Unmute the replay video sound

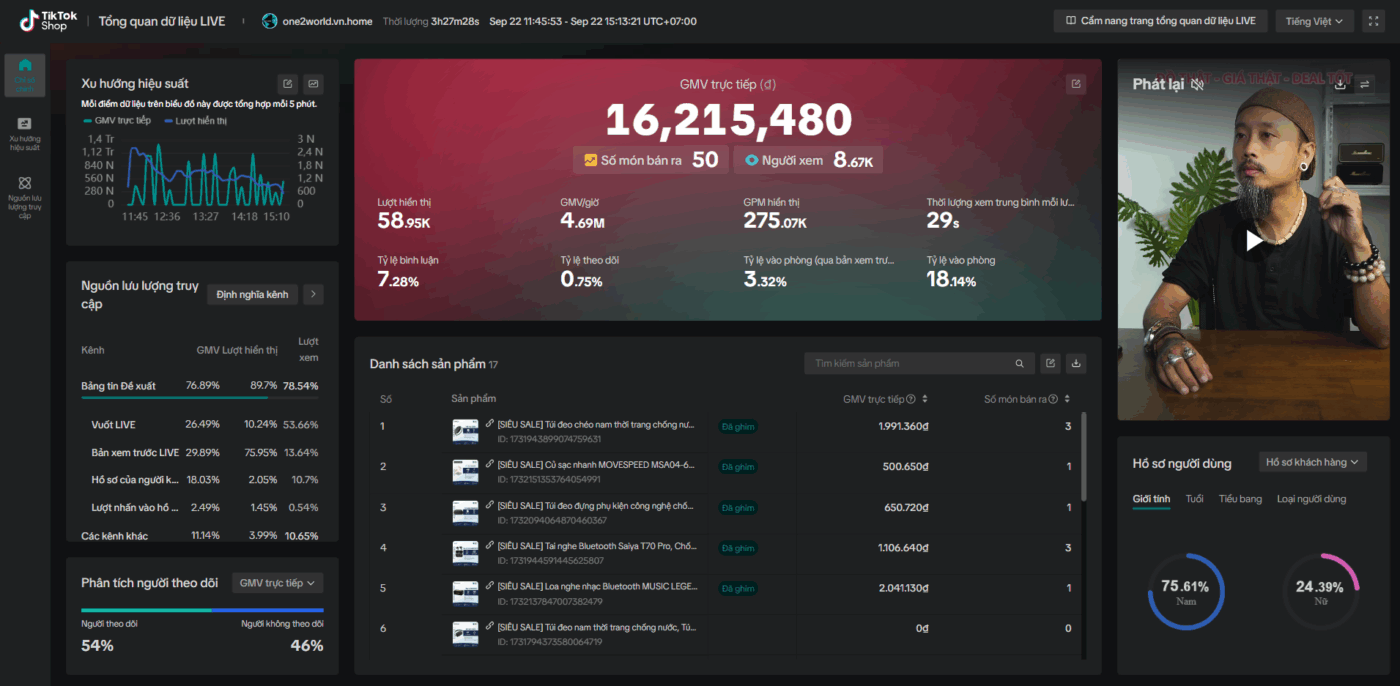coord(1197,84)
